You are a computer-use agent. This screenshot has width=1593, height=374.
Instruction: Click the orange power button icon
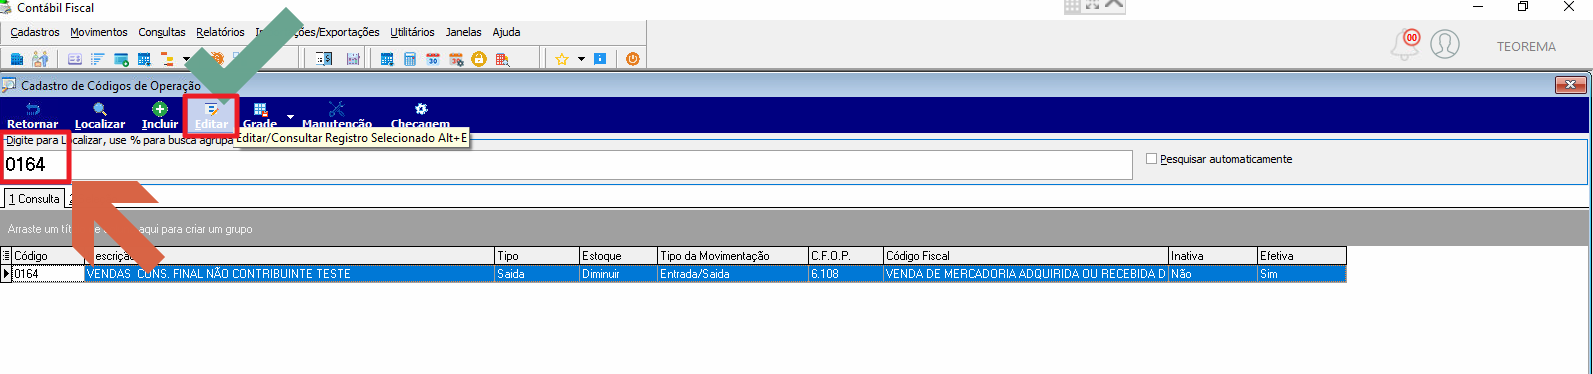(632, 59)
